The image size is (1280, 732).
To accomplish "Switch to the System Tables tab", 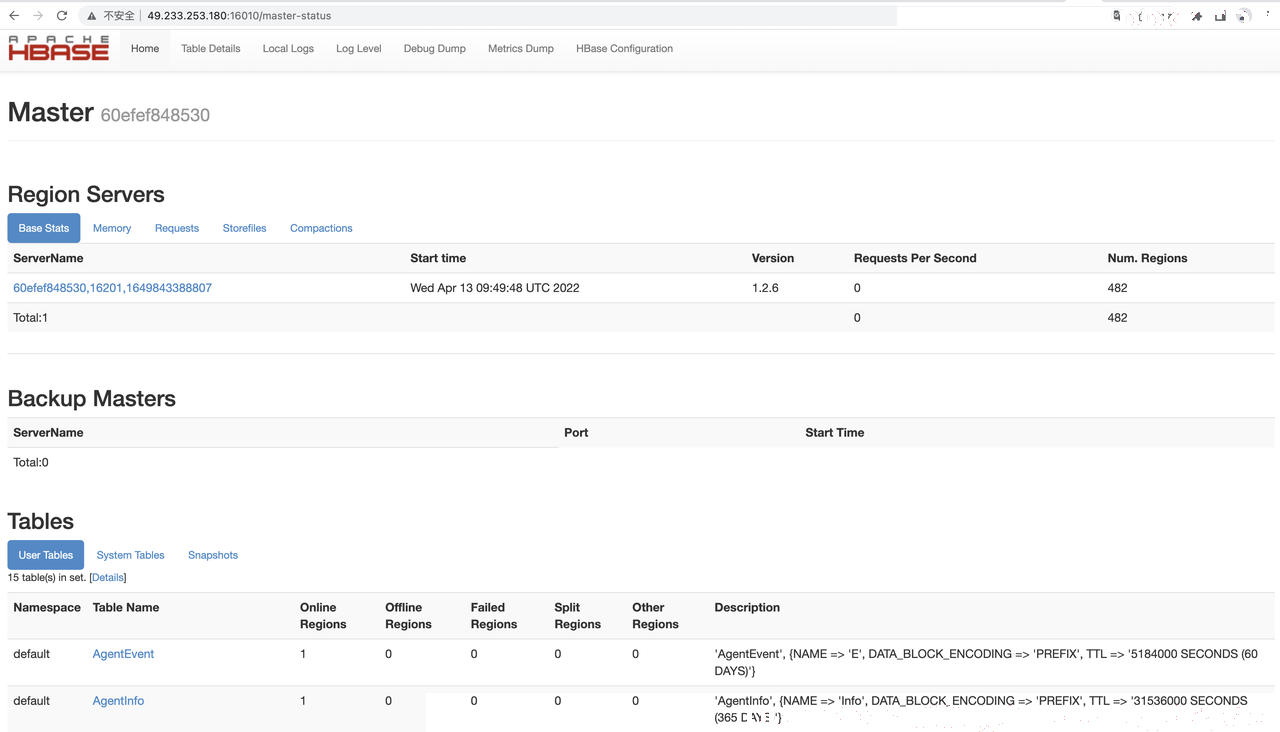I will tap(130, 555).
